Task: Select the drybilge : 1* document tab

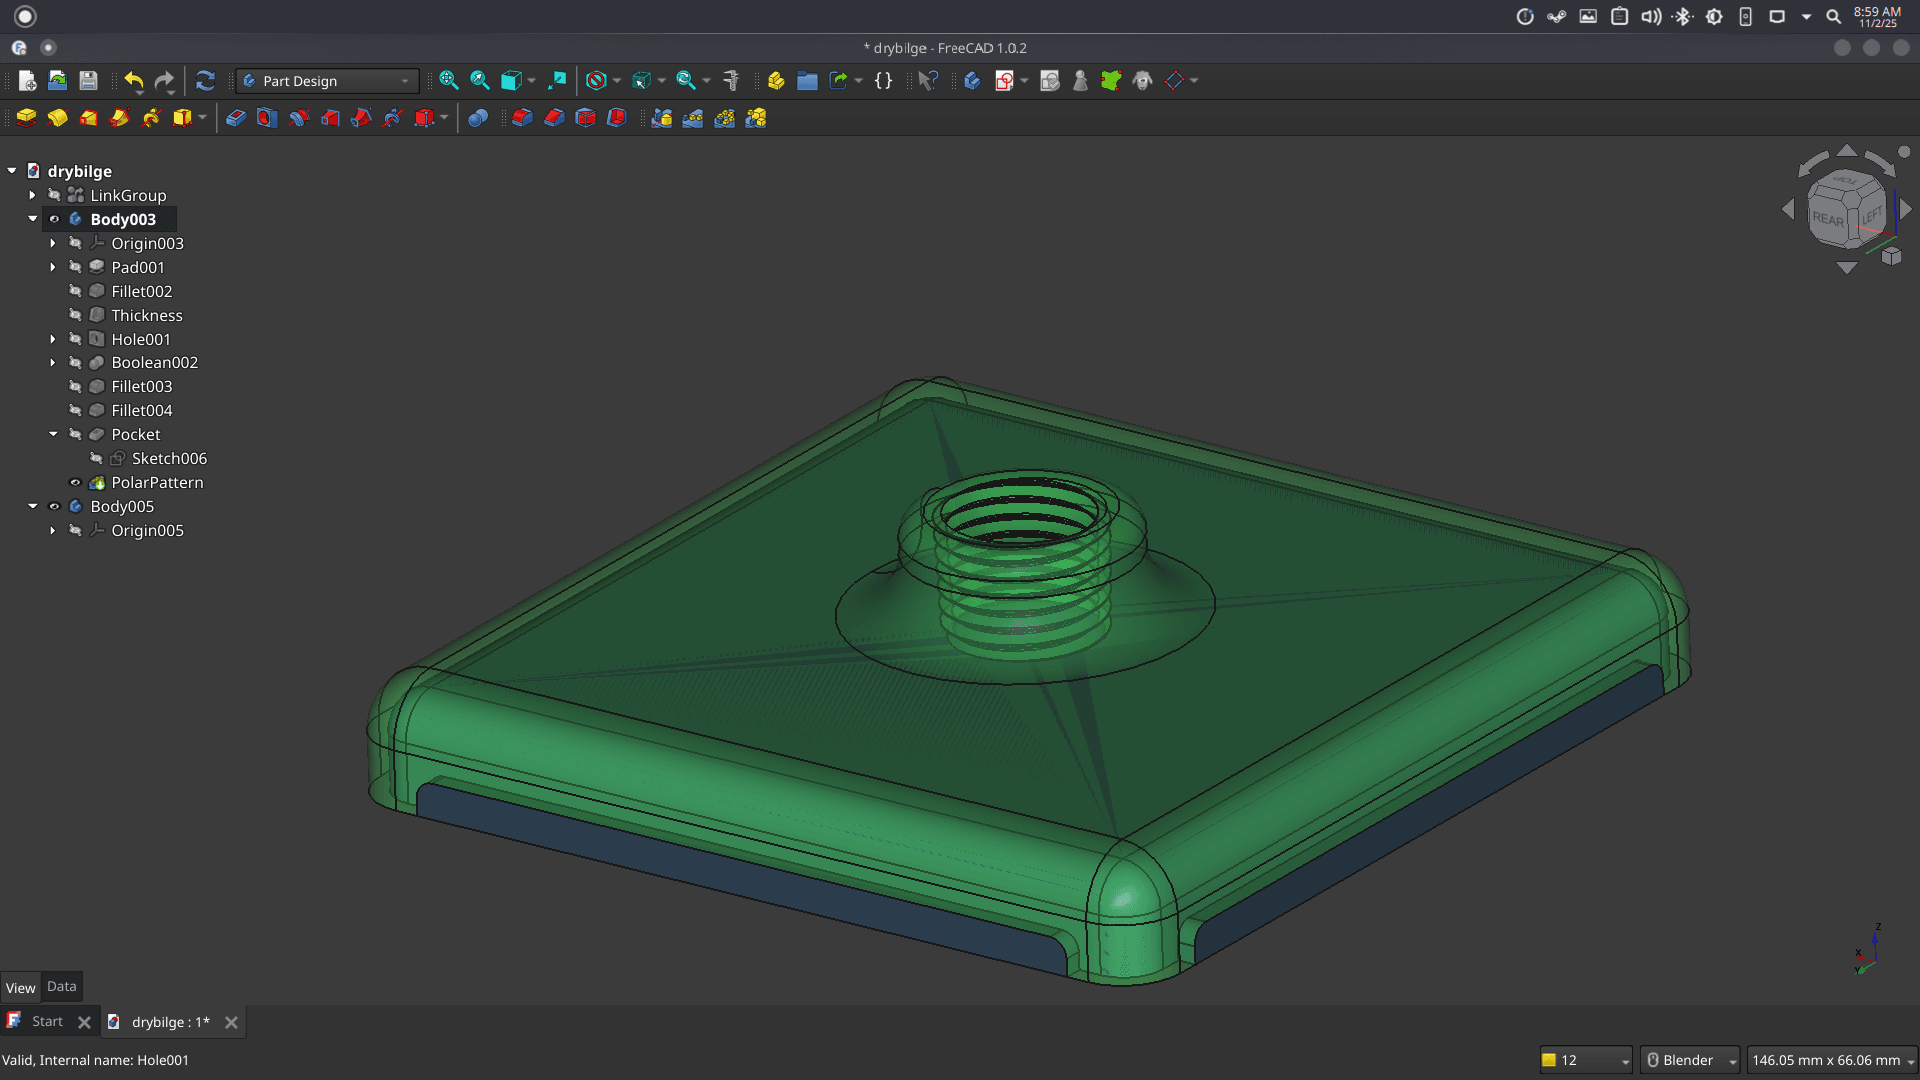Action: [x=171, y=1022]
